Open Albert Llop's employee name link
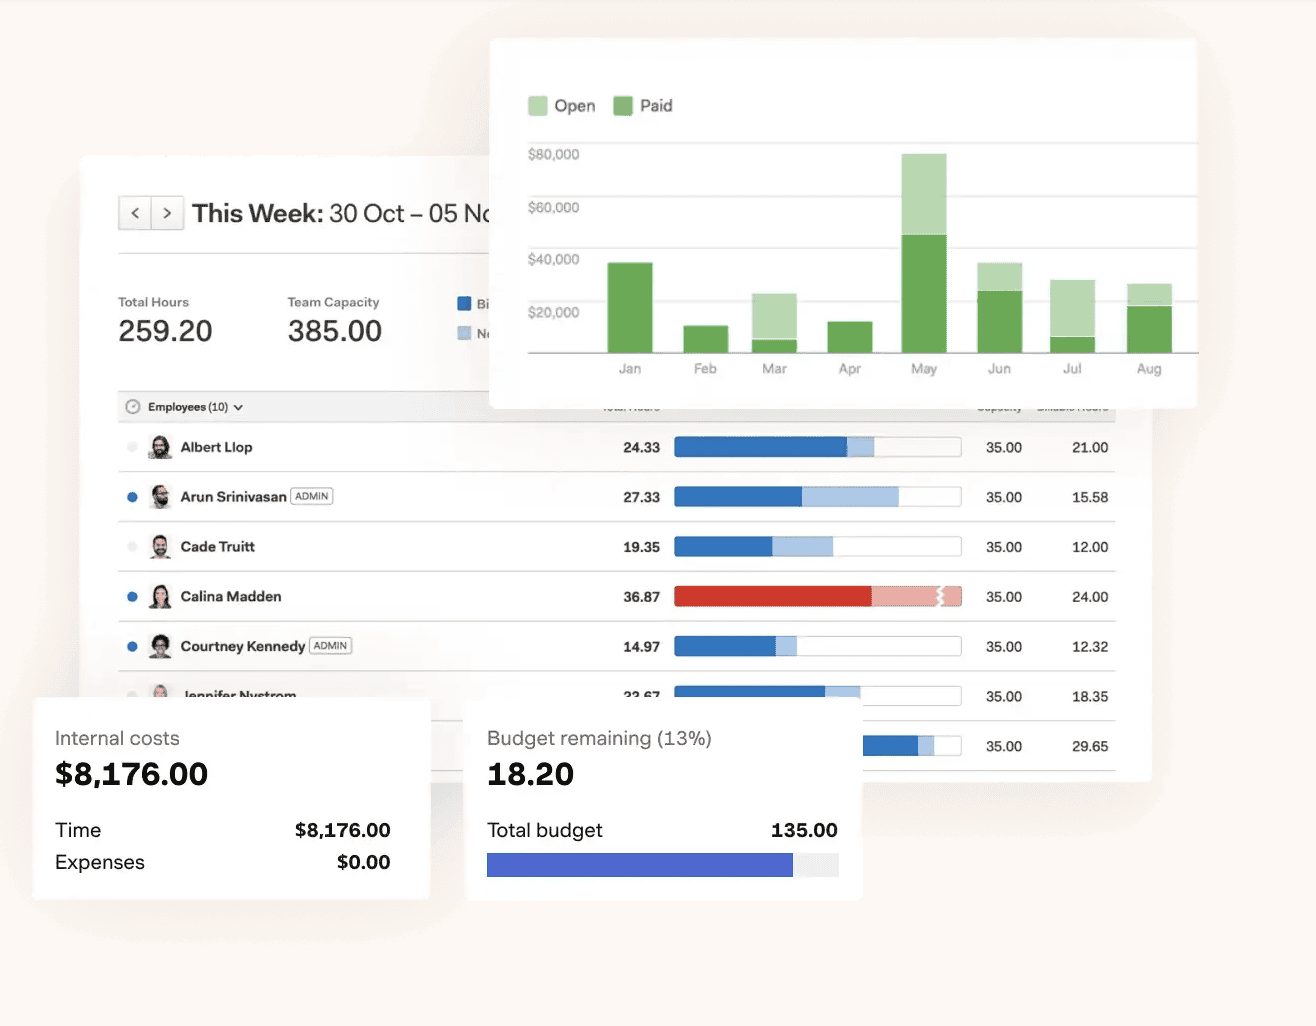 [x=216, y=447]
